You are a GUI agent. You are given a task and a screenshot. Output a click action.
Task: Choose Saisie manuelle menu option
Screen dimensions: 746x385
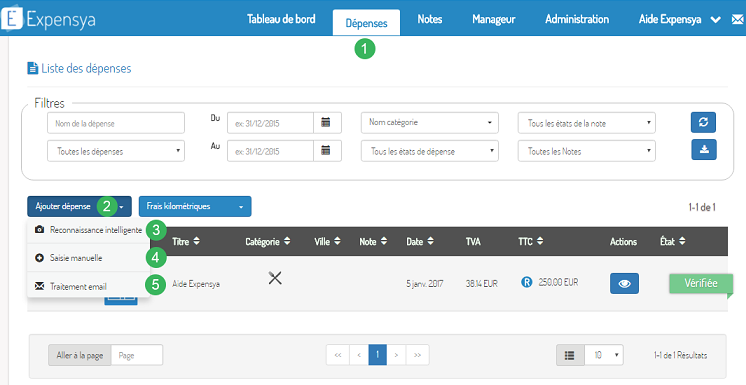pos(88,258)
